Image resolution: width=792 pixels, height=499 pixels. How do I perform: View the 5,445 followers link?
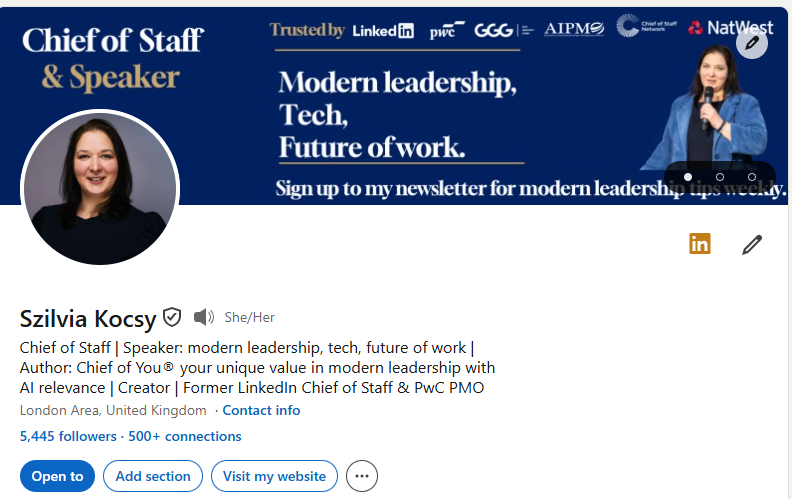coord(68,436)
